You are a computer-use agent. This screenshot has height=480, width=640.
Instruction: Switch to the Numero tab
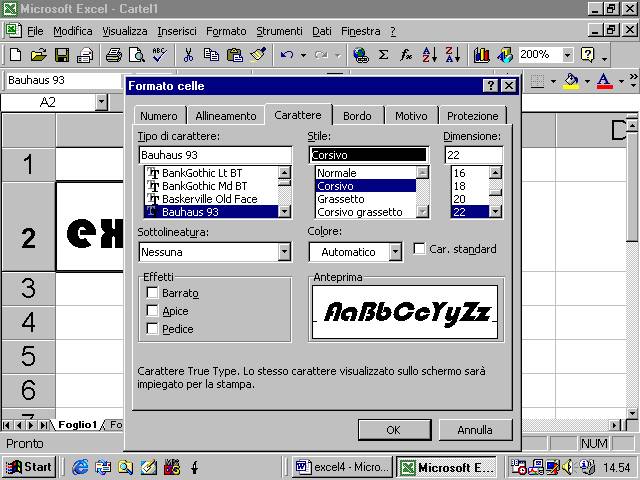[x=159, y=116]
